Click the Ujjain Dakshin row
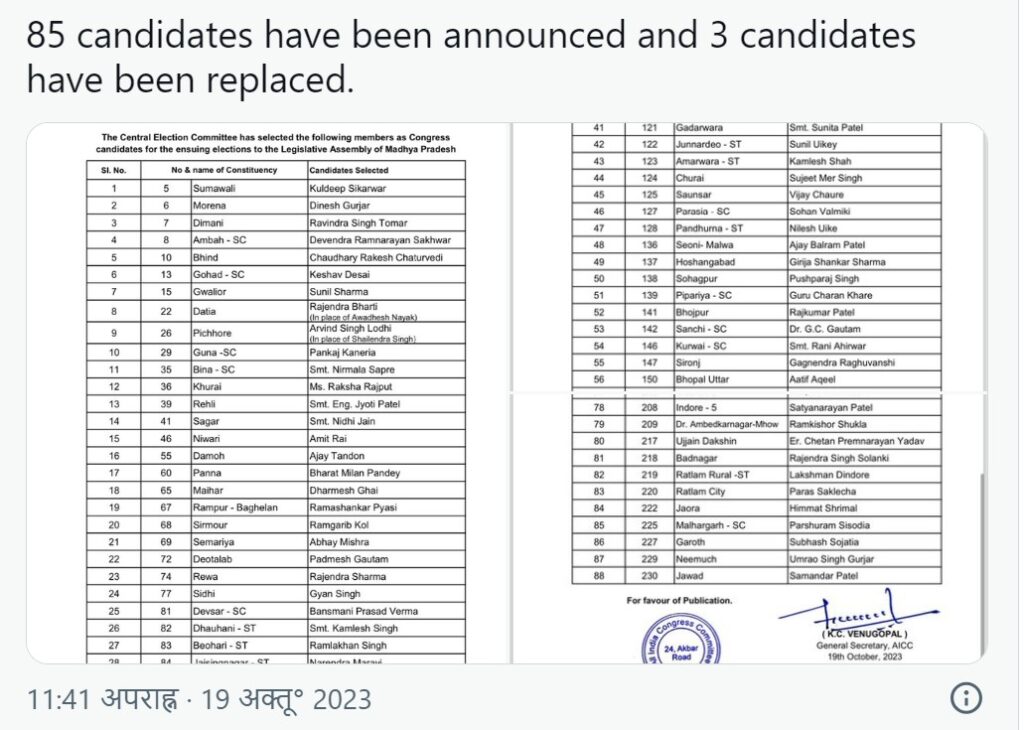 (x=756, y=441)
